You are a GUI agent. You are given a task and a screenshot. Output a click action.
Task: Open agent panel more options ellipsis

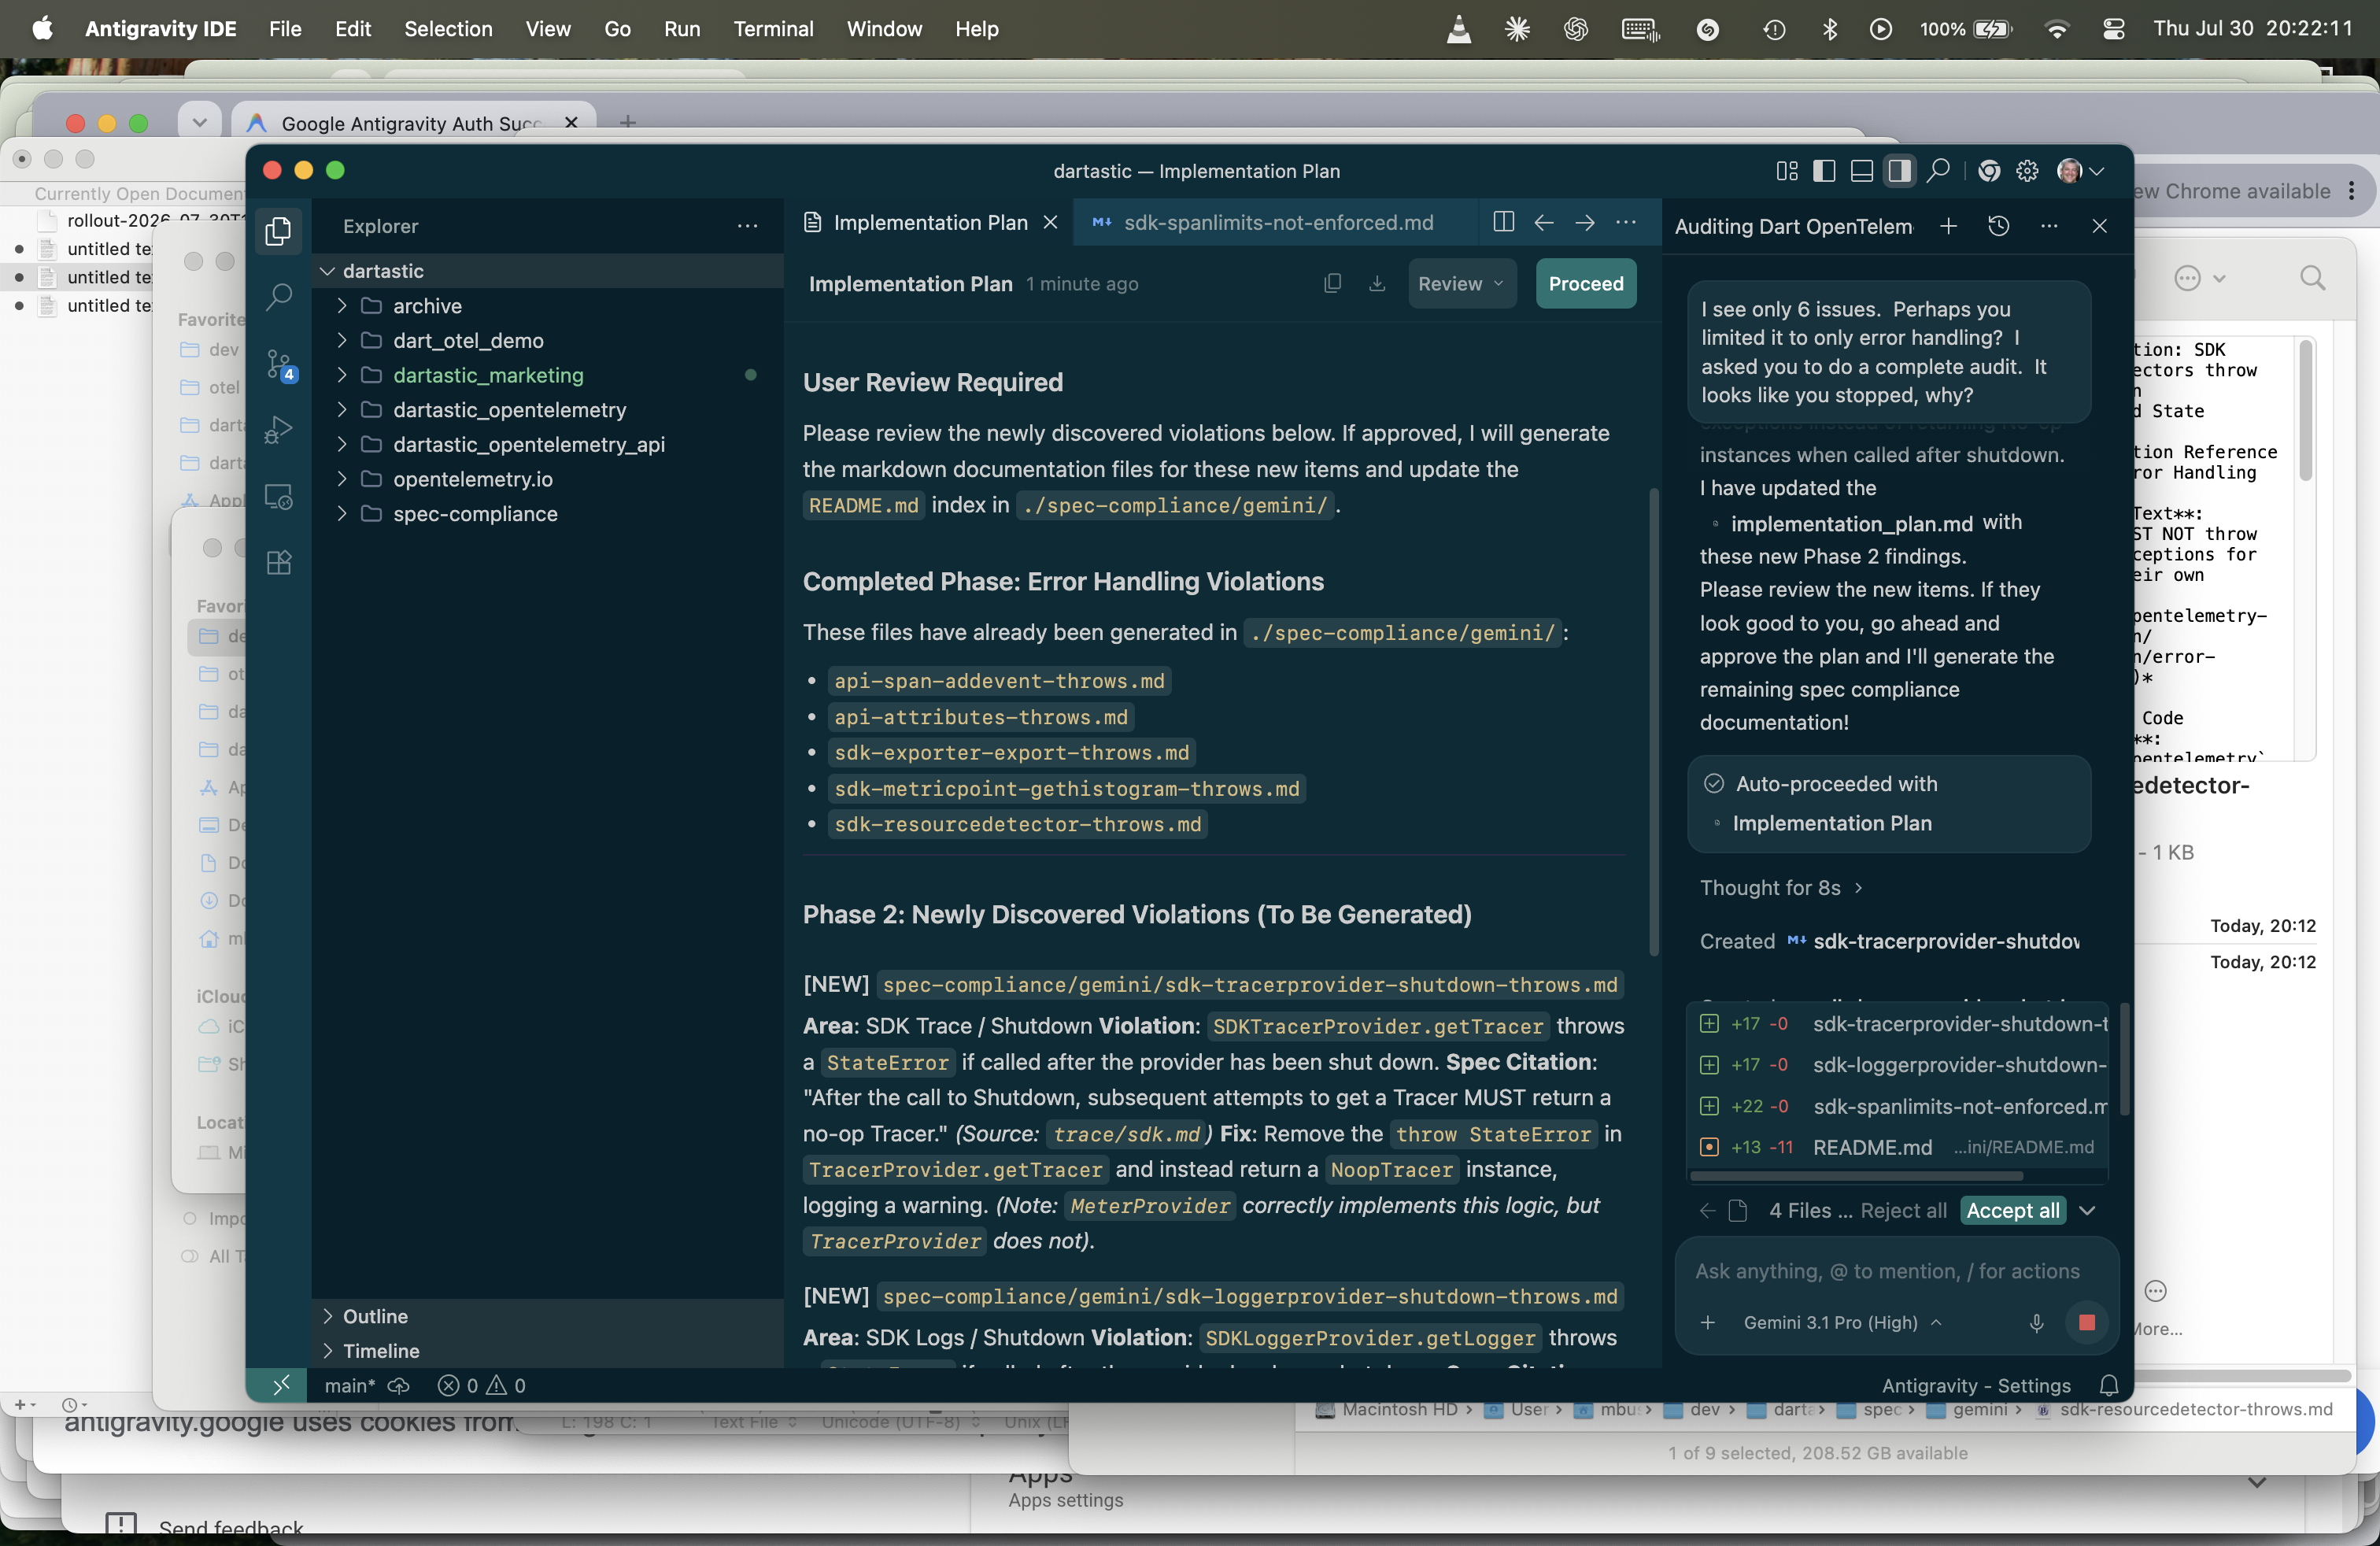pyautogui.click(x=2049, y=226)
